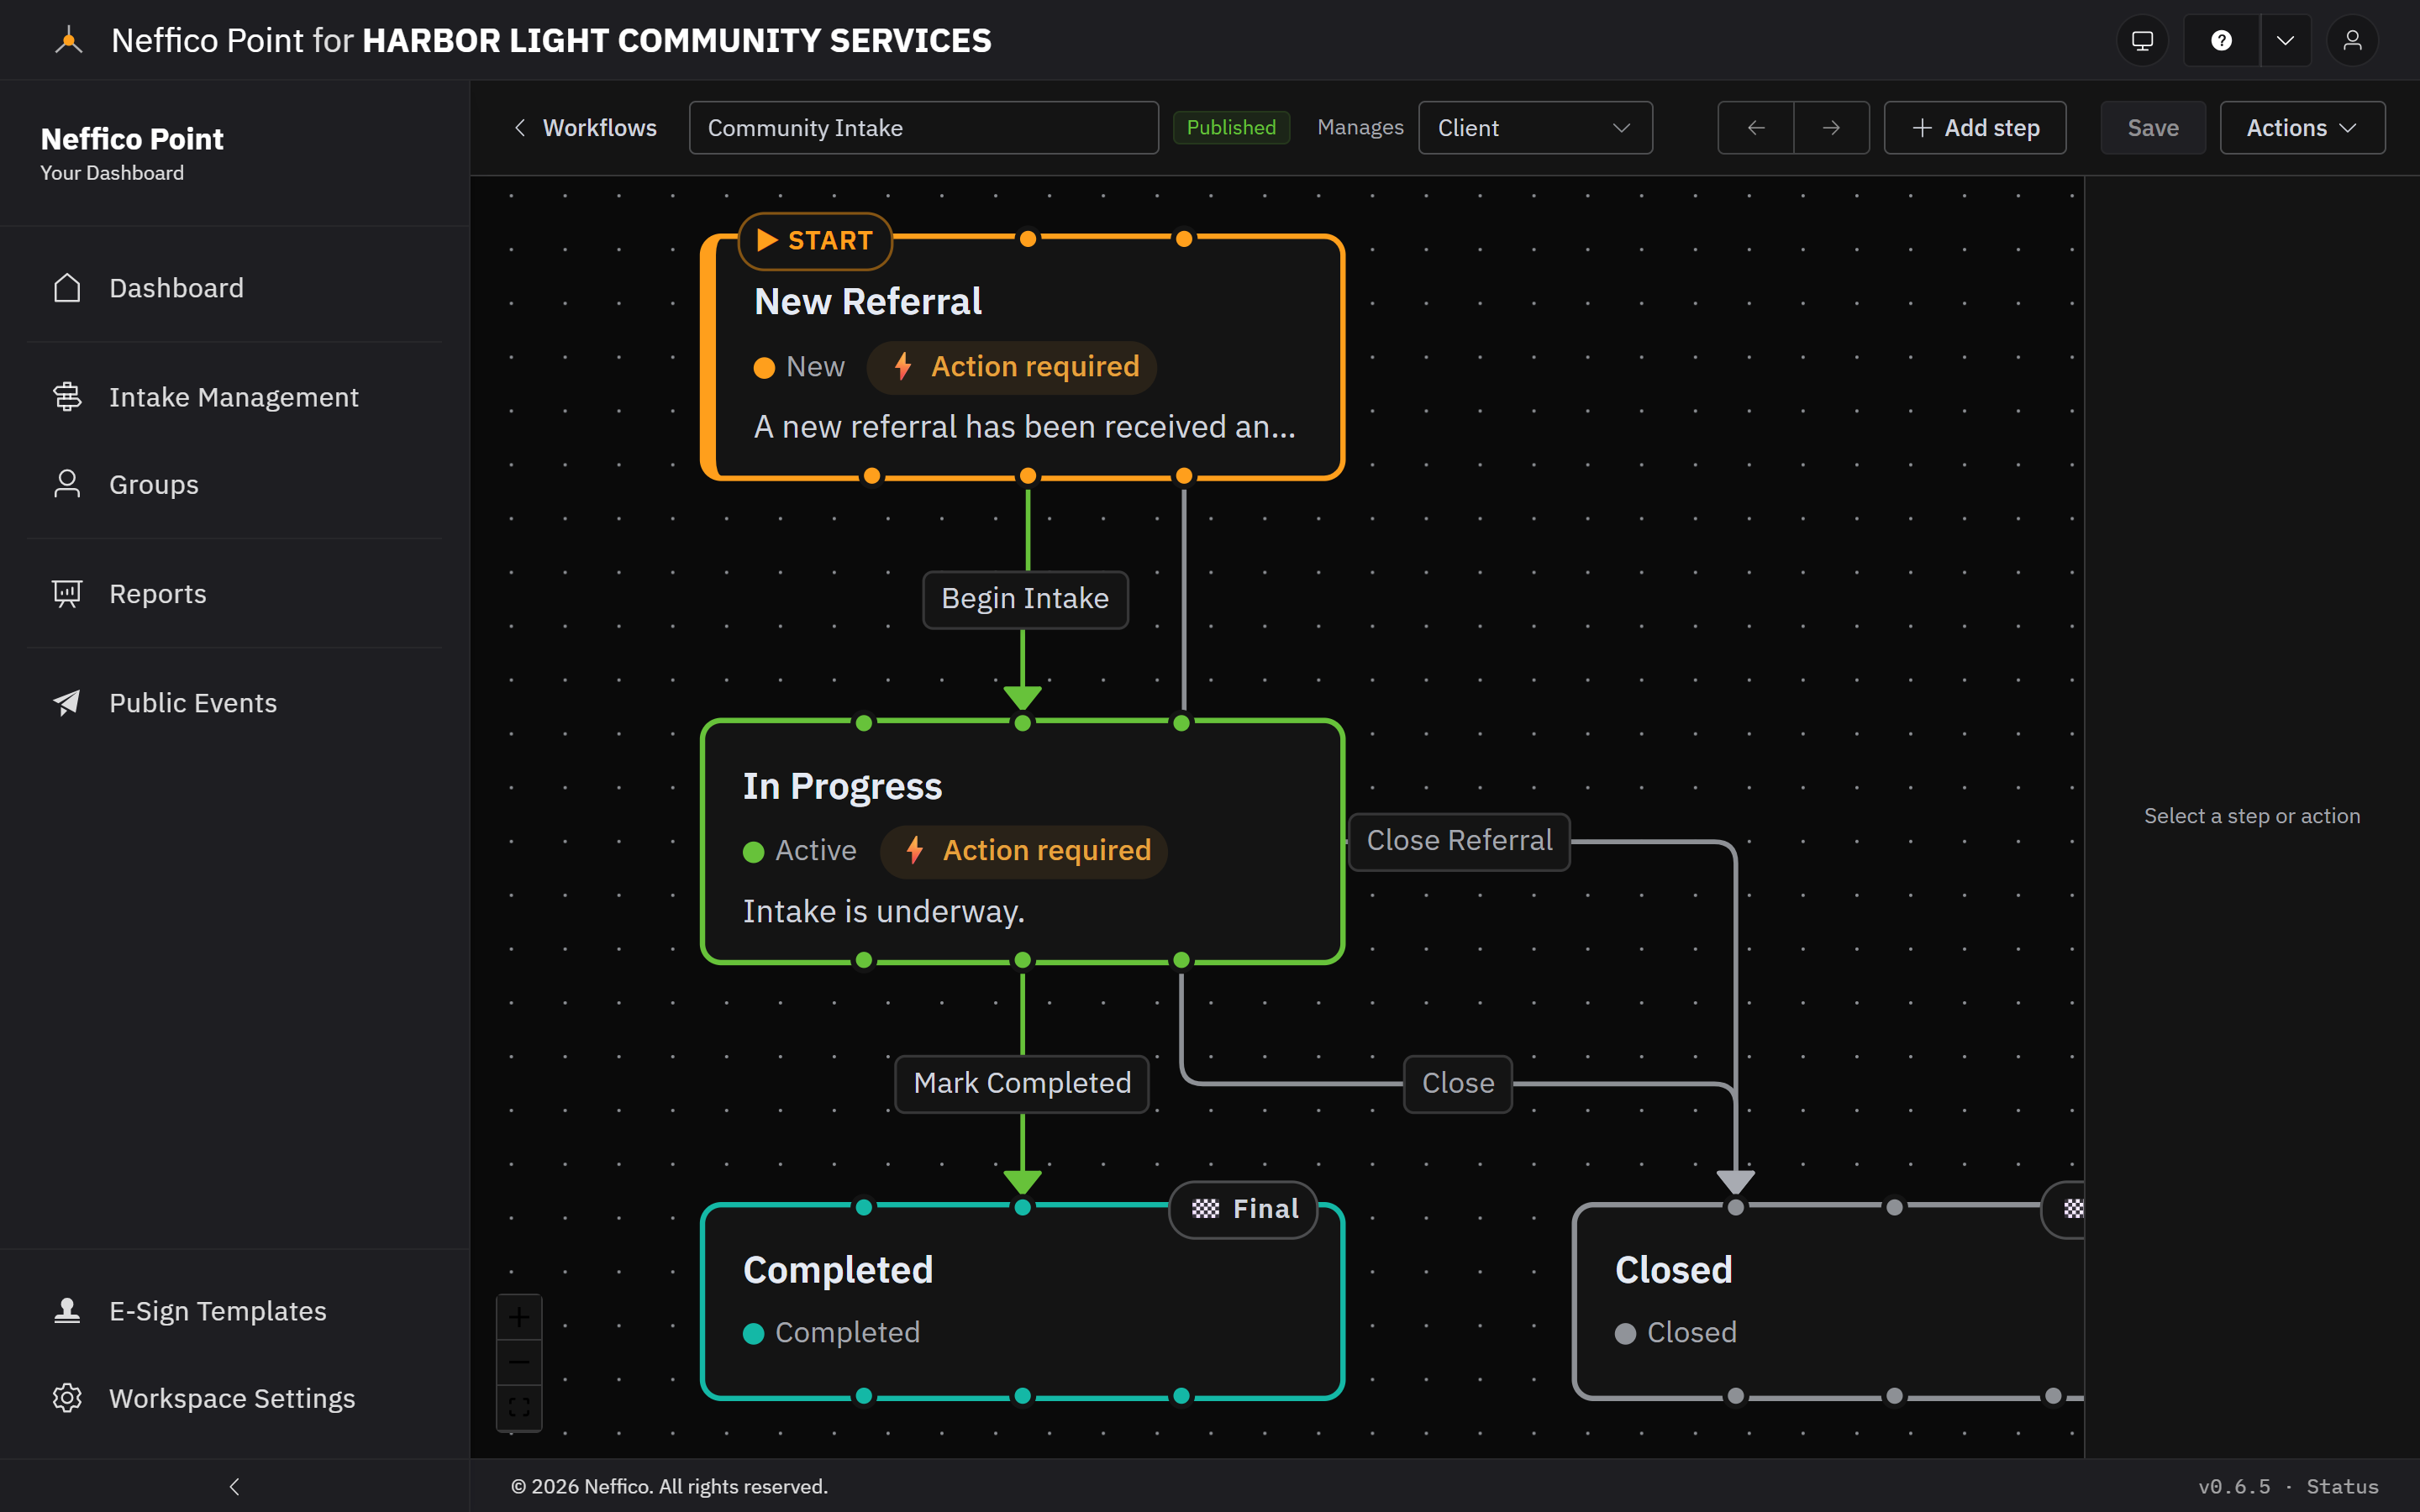Click Action required tag on In Progress
2420x1512 pixels.
pos(1024,851)
